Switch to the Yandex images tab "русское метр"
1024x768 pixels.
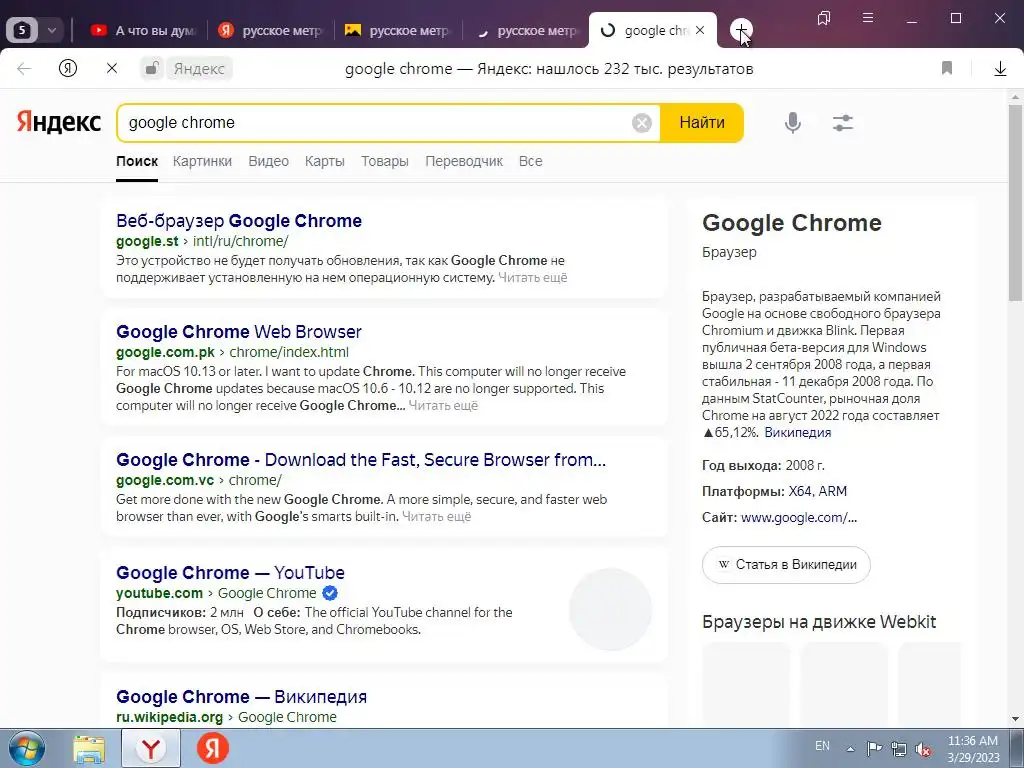(x=398, y=30)
